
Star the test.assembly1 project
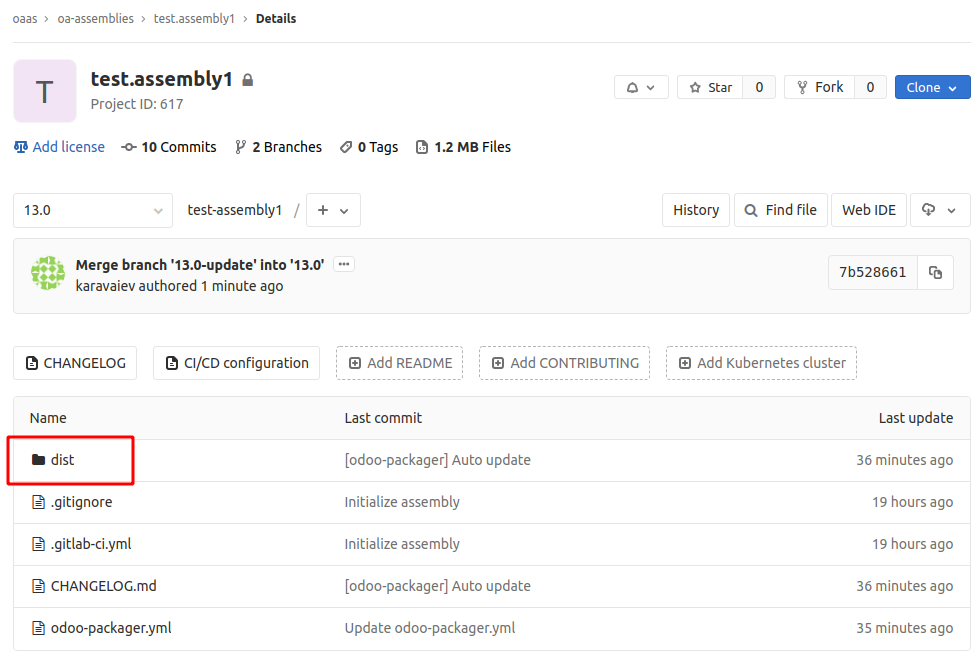[x=711, y=87]
